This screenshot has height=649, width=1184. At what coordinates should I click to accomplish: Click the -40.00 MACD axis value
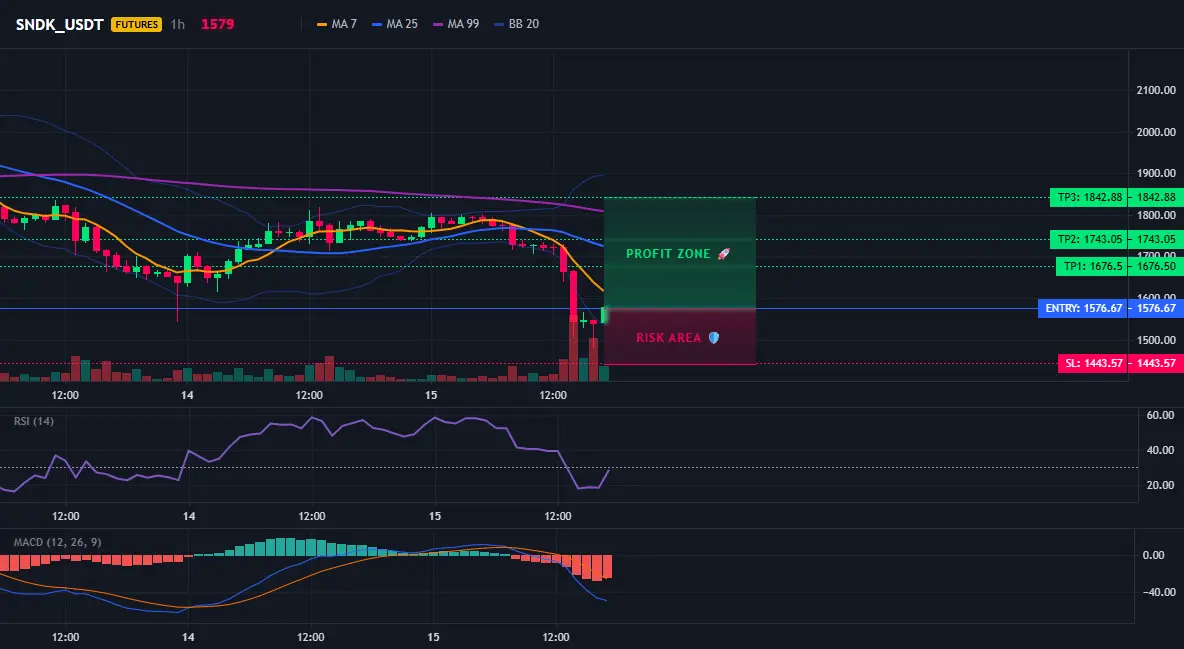(x=1158, y=592)
